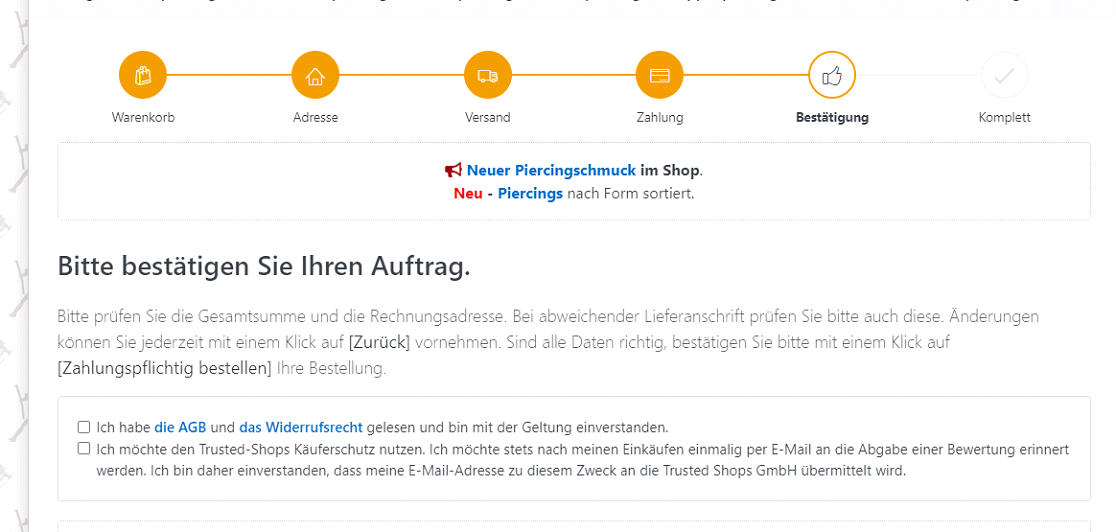Click the red megaphone announcement icon

point(454,171)
